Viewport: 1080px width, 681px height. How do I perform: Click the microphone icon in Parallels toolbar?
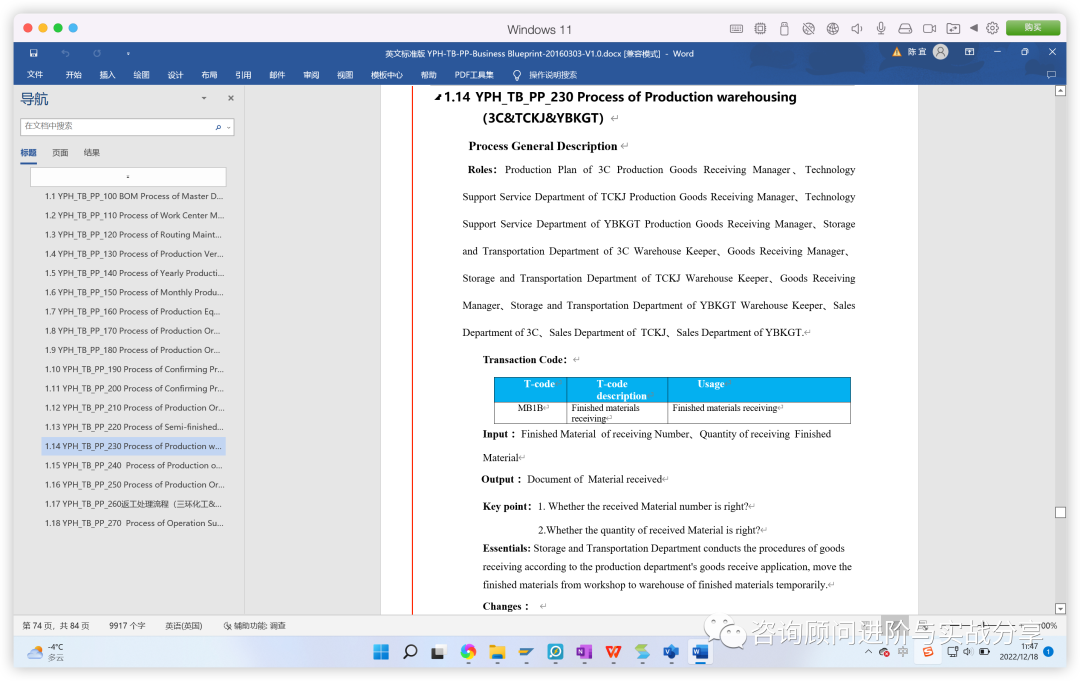(x=881, y=28)
